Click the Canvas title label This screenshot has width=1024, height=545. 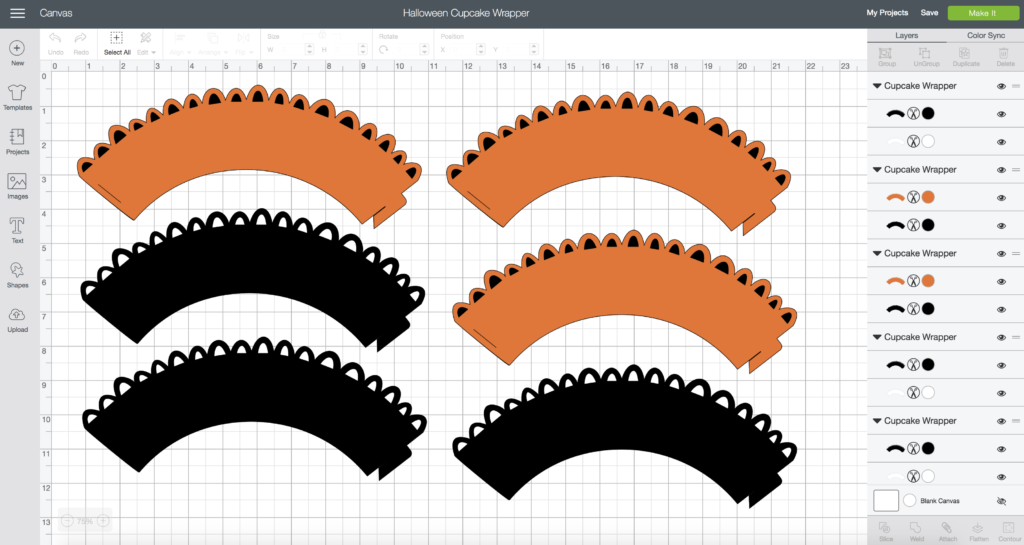56,13
